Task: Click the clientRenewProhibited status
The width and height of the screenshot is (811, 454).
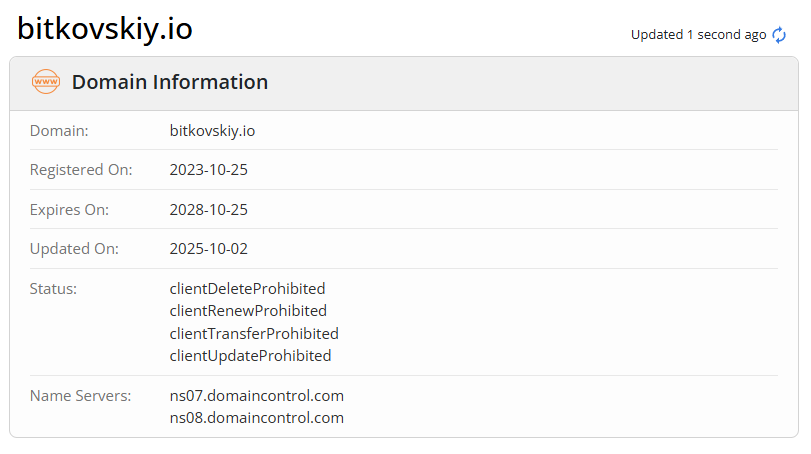Action: pyautogui.click(x=248, y=311)
